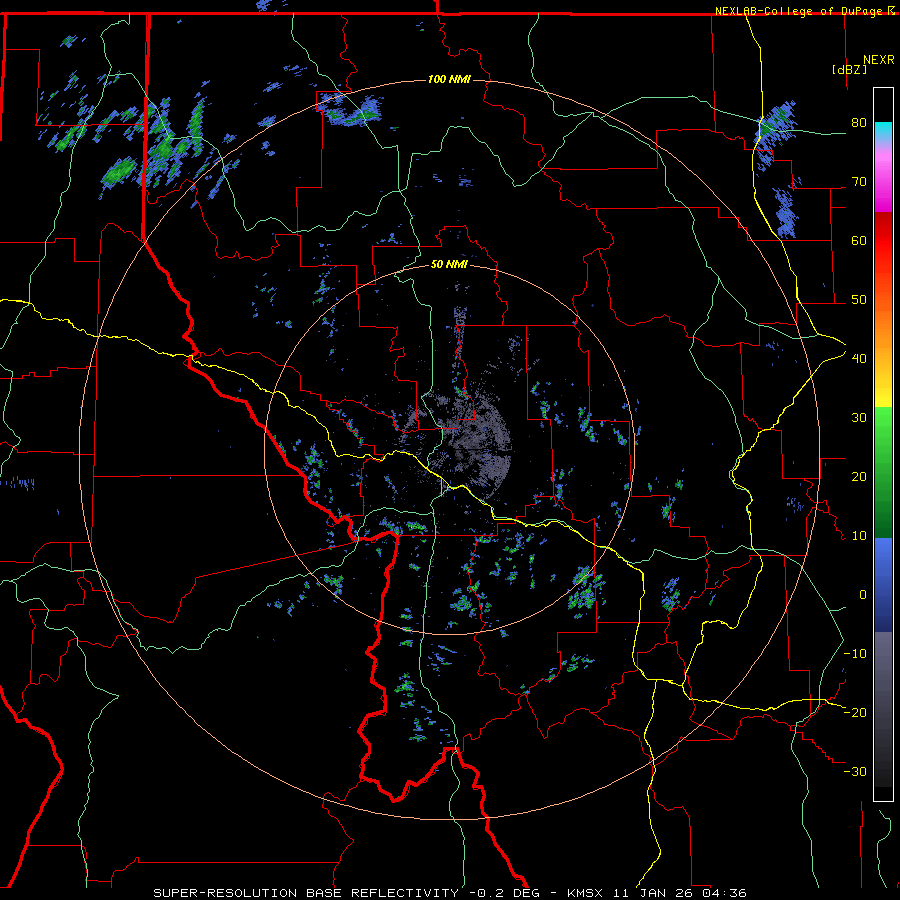Click the -30 dBZ scale label

tap(855, 771)
